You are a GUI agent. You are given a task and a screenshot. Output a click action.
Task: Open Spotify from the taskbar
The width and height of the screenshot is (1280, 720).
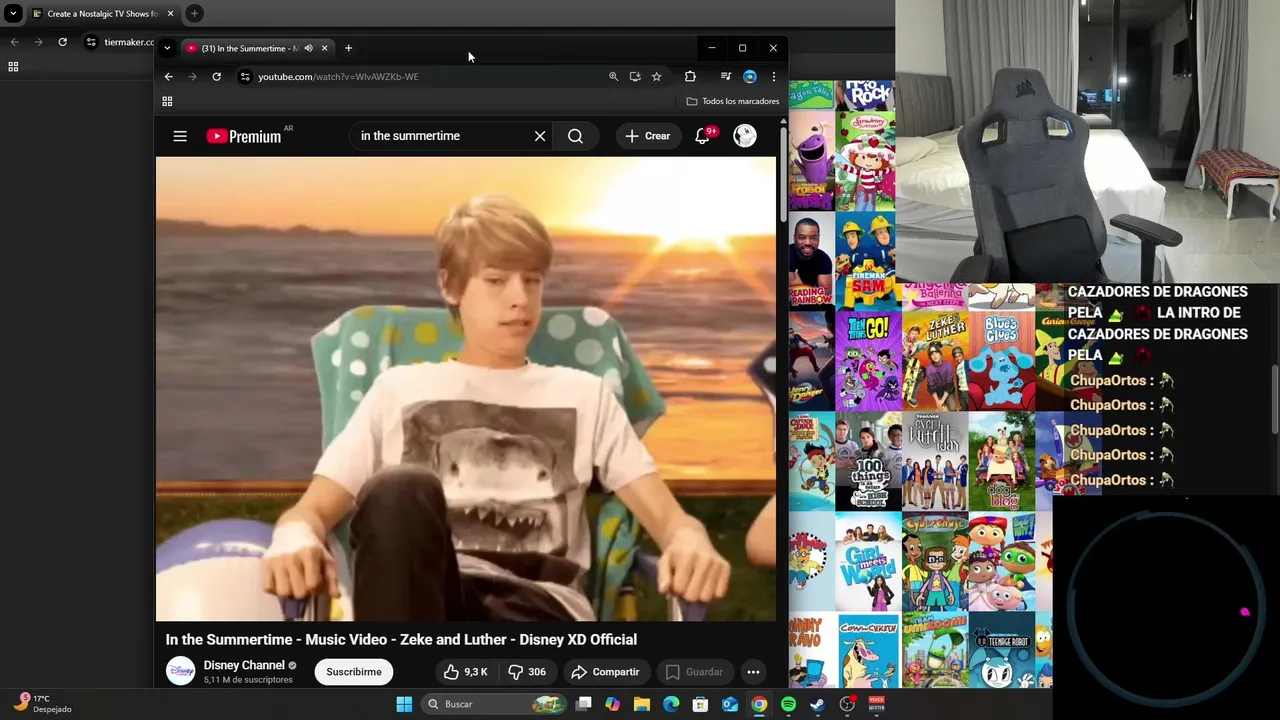point(788,704)
